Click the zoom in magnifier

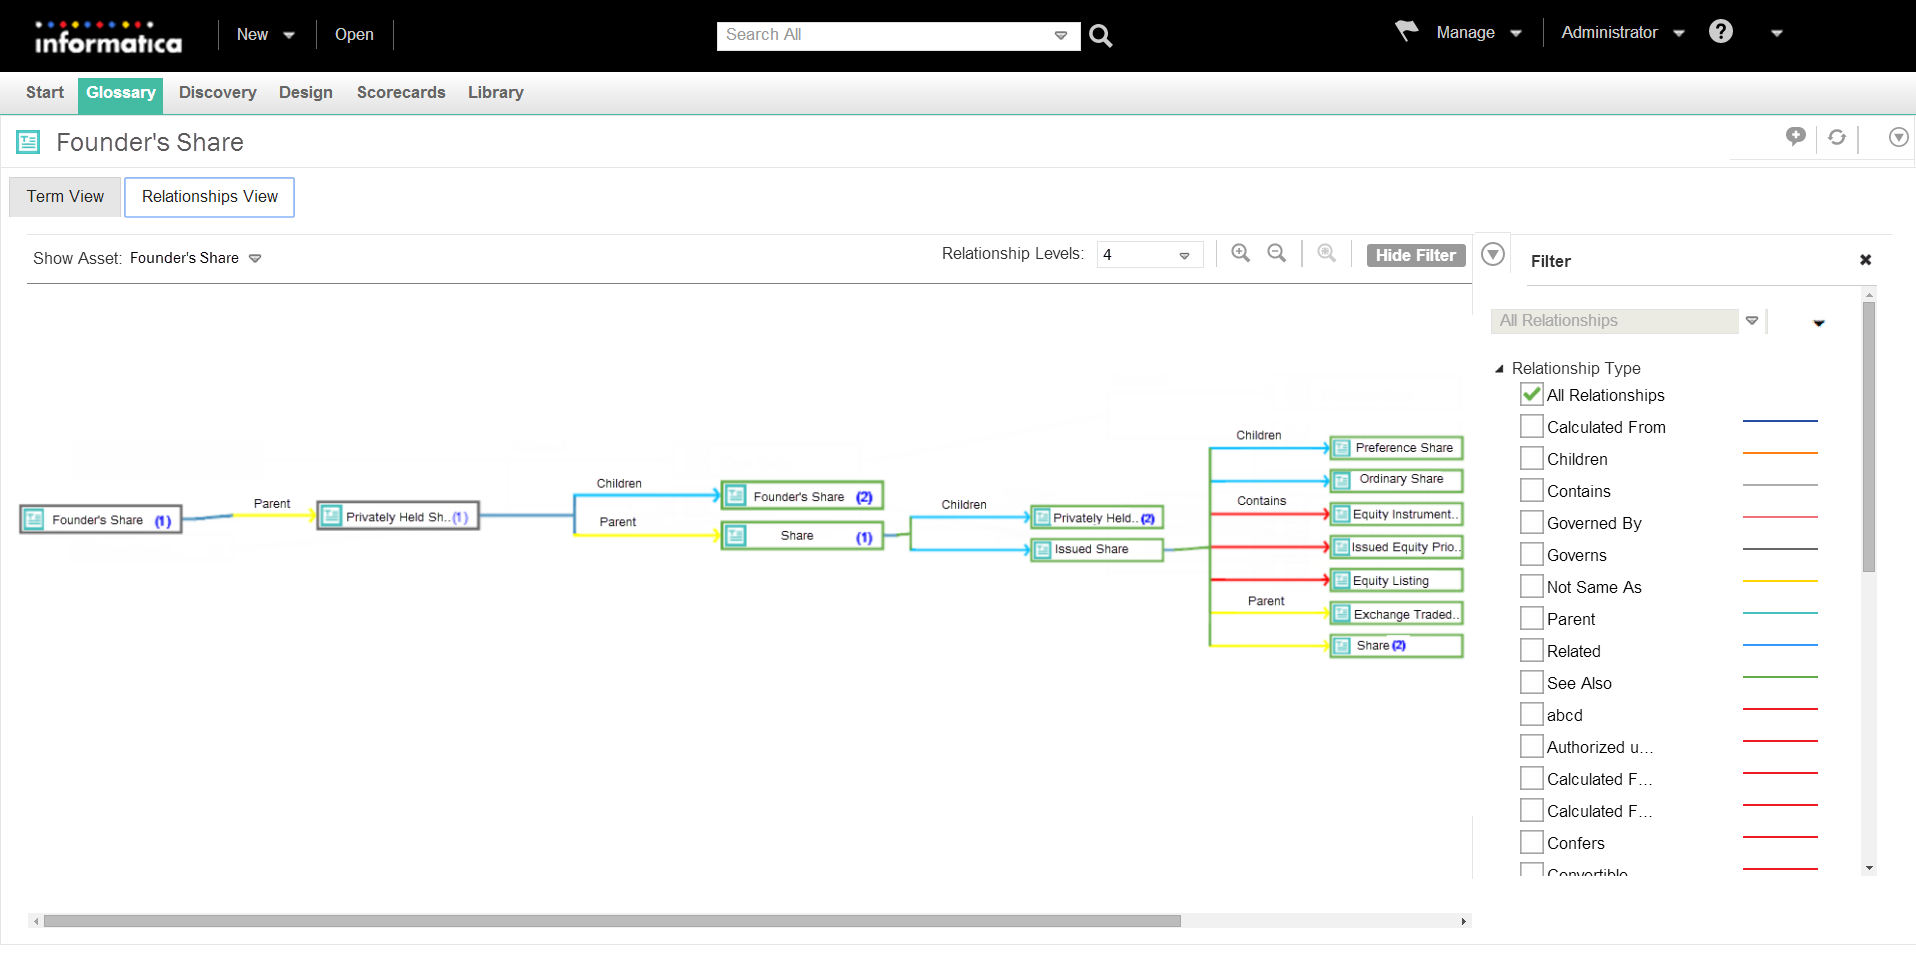pos(1241,253)
